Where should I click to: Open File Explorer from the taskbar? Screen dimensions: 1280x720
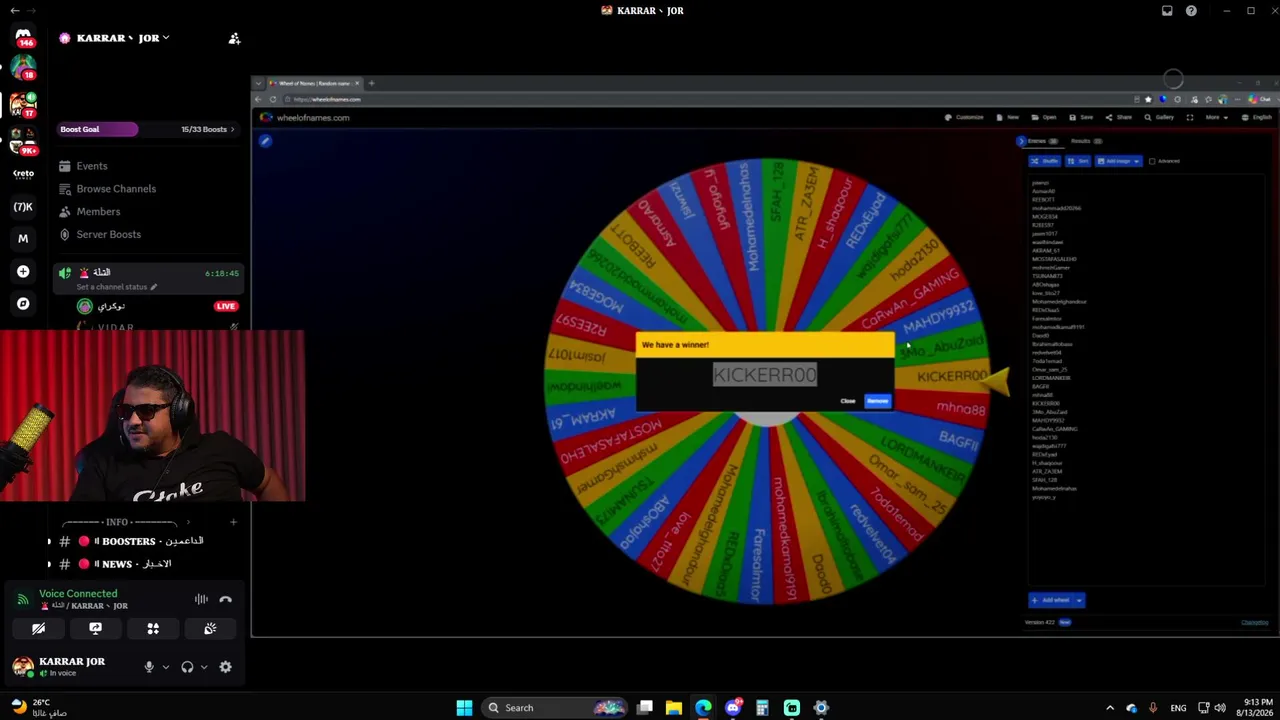point(674,708)
